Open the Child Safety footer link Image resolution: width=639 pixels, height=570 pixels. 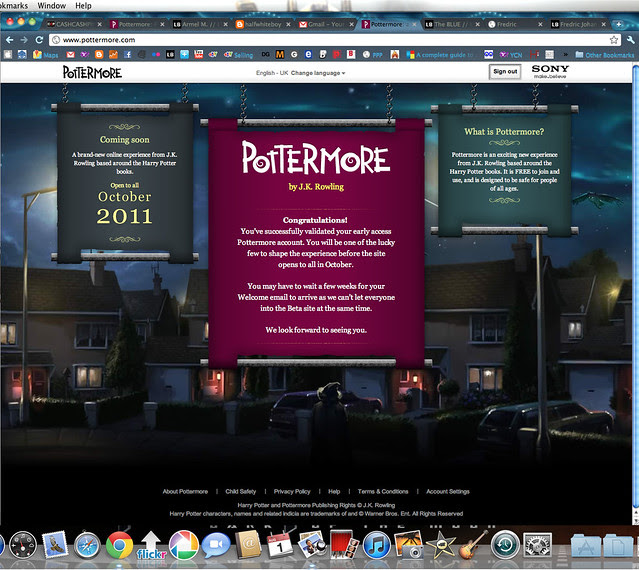240,491
